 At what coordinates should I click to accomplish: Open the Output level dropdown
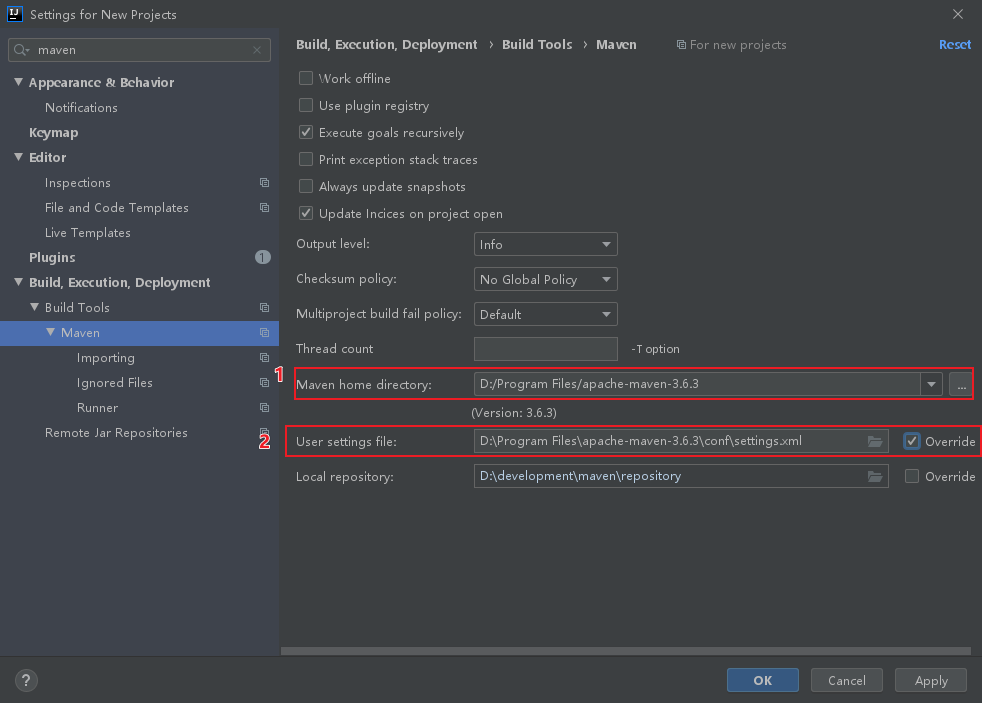coord(545,244)
